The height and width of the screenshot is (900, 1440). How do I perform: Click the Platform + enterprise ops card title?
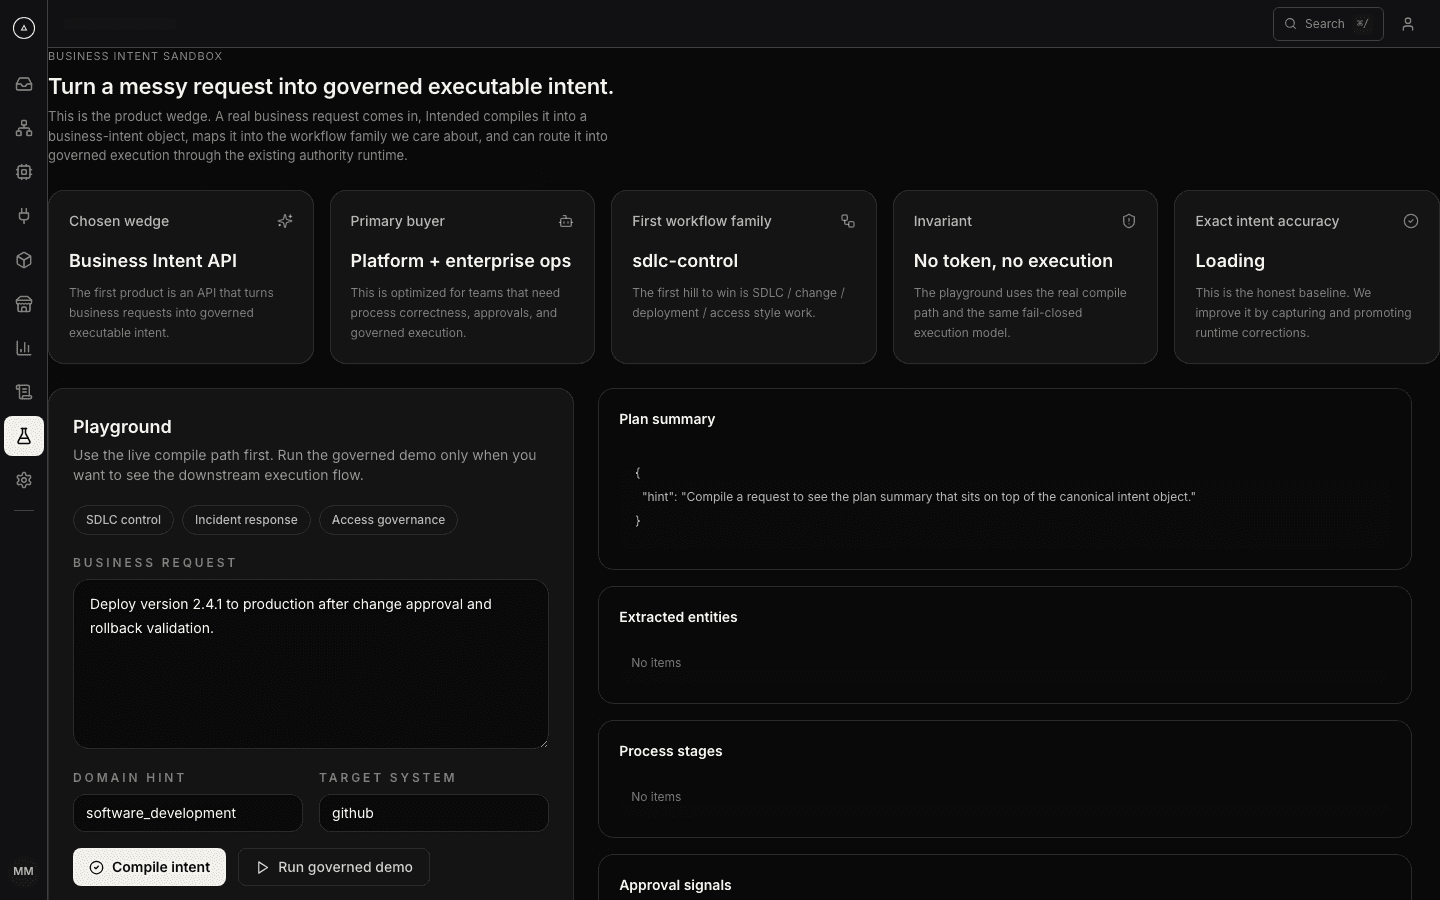pos(461,261)
